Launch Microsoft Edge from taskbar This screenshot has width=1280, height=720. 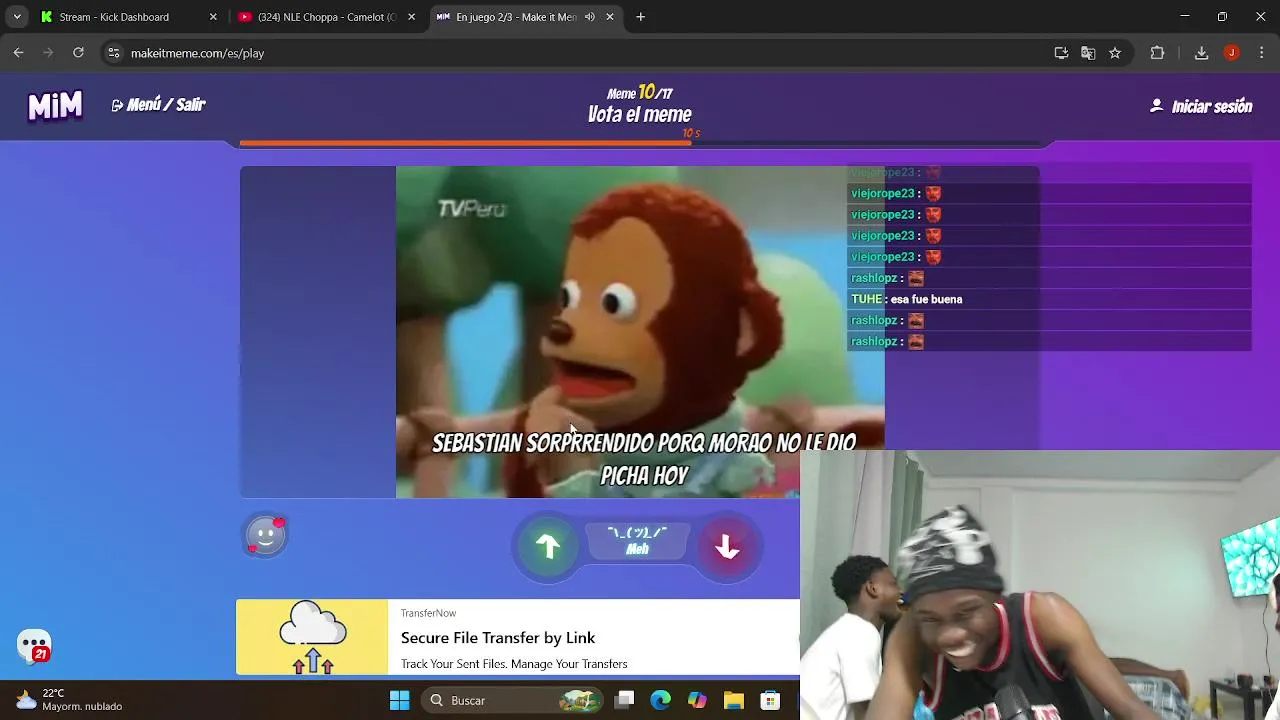pos(660,700)
